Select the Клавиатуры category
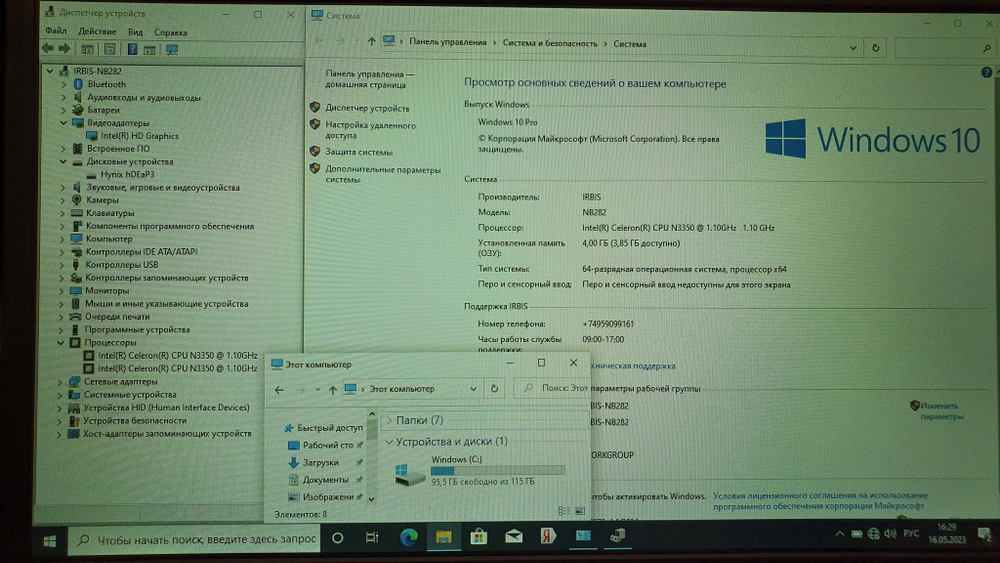Image resolution: width=1000 pixels, height=563 pixels. point(110,213)
